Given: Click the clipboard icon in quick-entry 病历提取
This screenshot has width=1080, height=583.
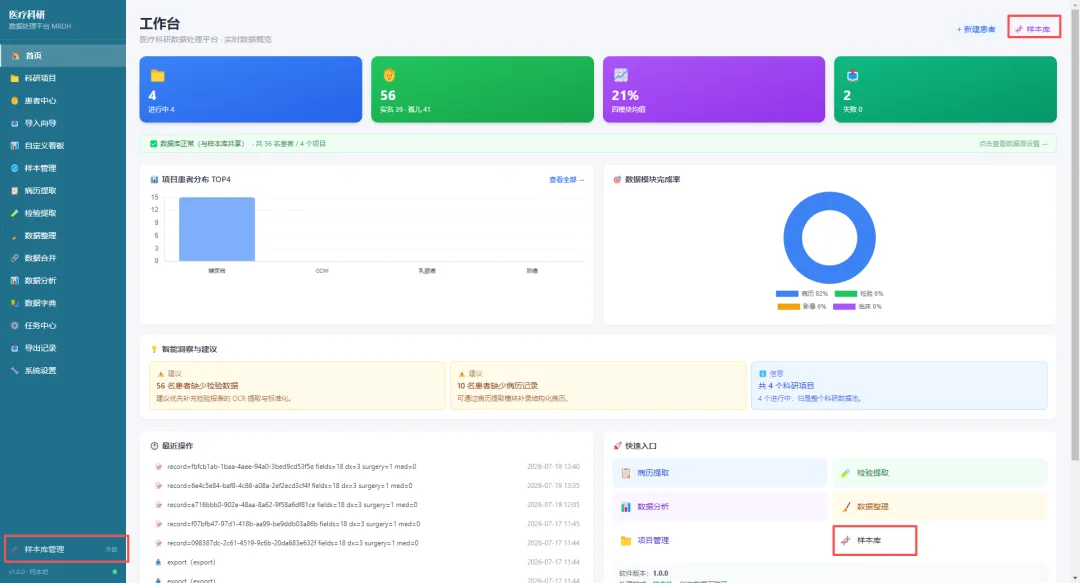Looking at the screenshot, I should pos(625,473).
